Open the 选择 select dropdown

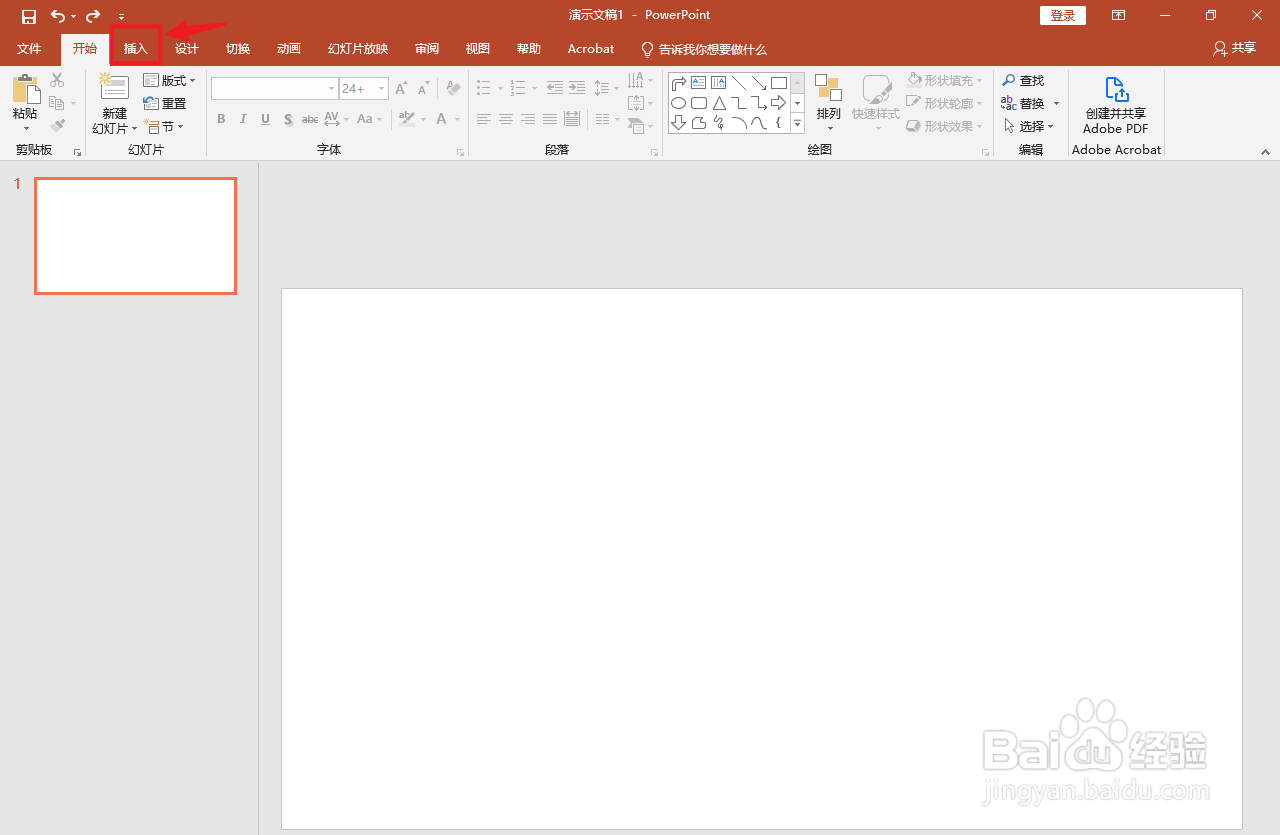tap(1029, 126)
